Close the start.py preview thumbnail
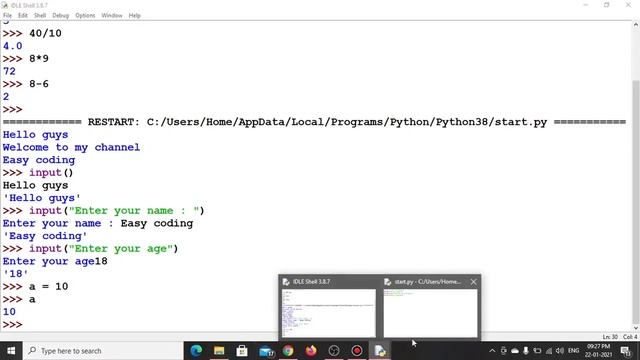Screen dimensions: 640x360 point(473,282)
